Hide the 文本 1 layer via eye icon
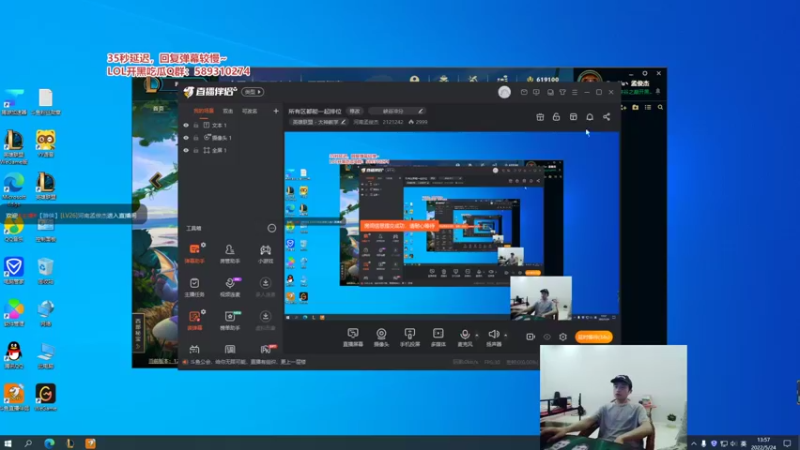The height and width of the screenshot is (450, 800). click(186, 125)
